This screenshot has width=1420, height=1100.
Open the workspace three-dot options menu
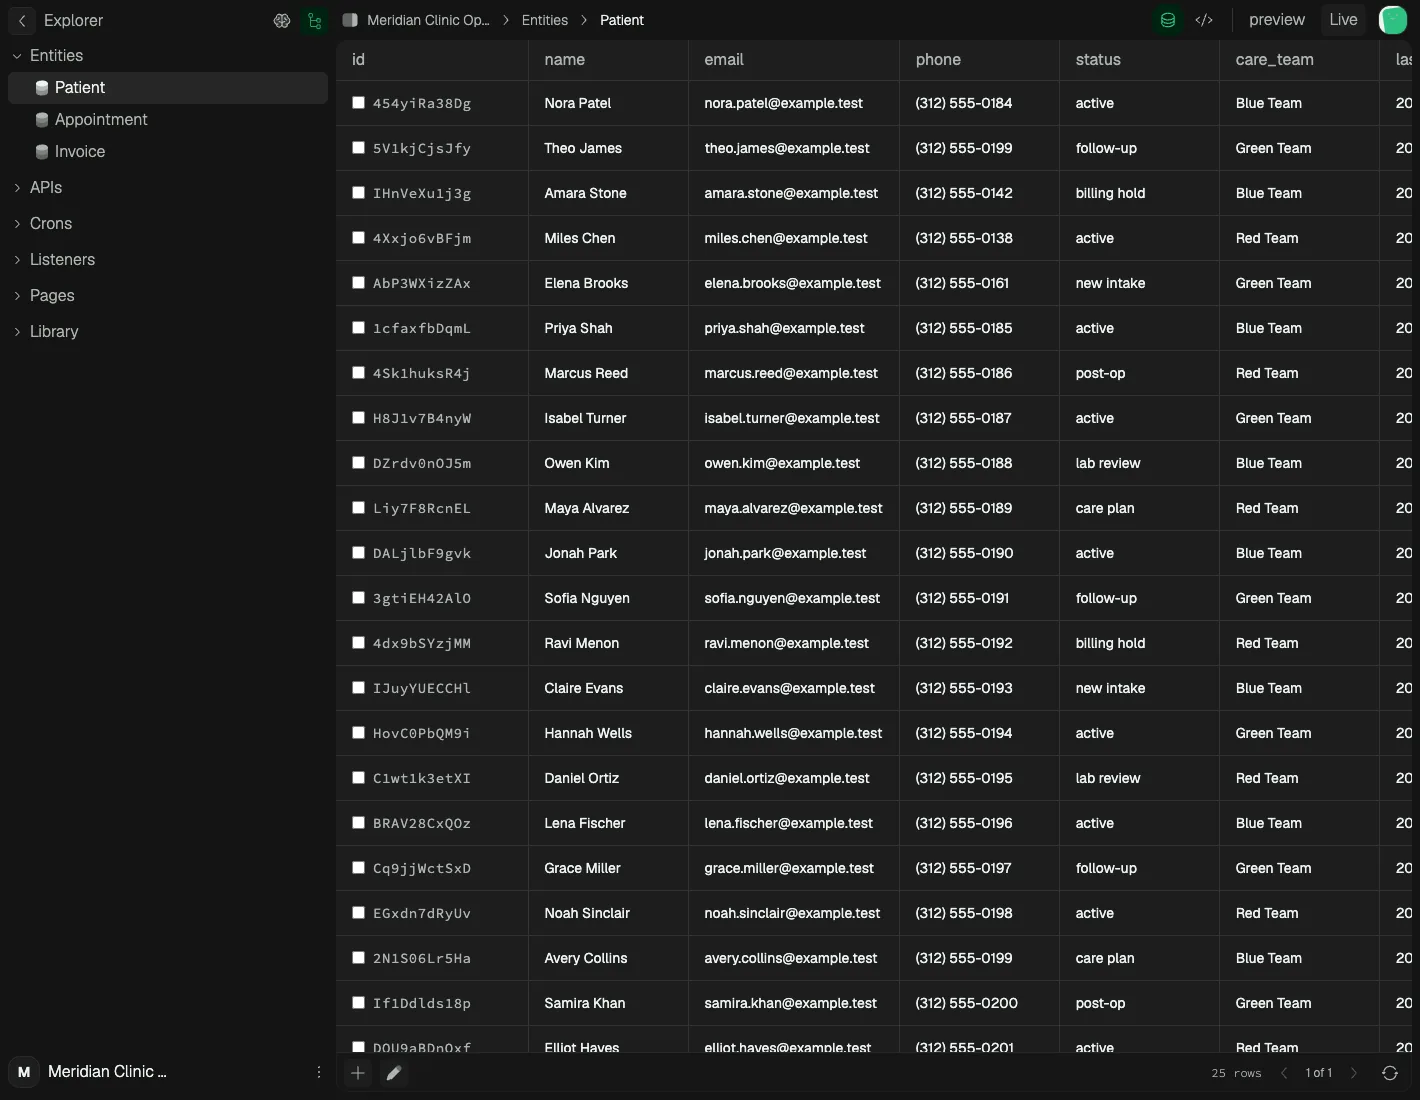click(x=319, y=1072)
